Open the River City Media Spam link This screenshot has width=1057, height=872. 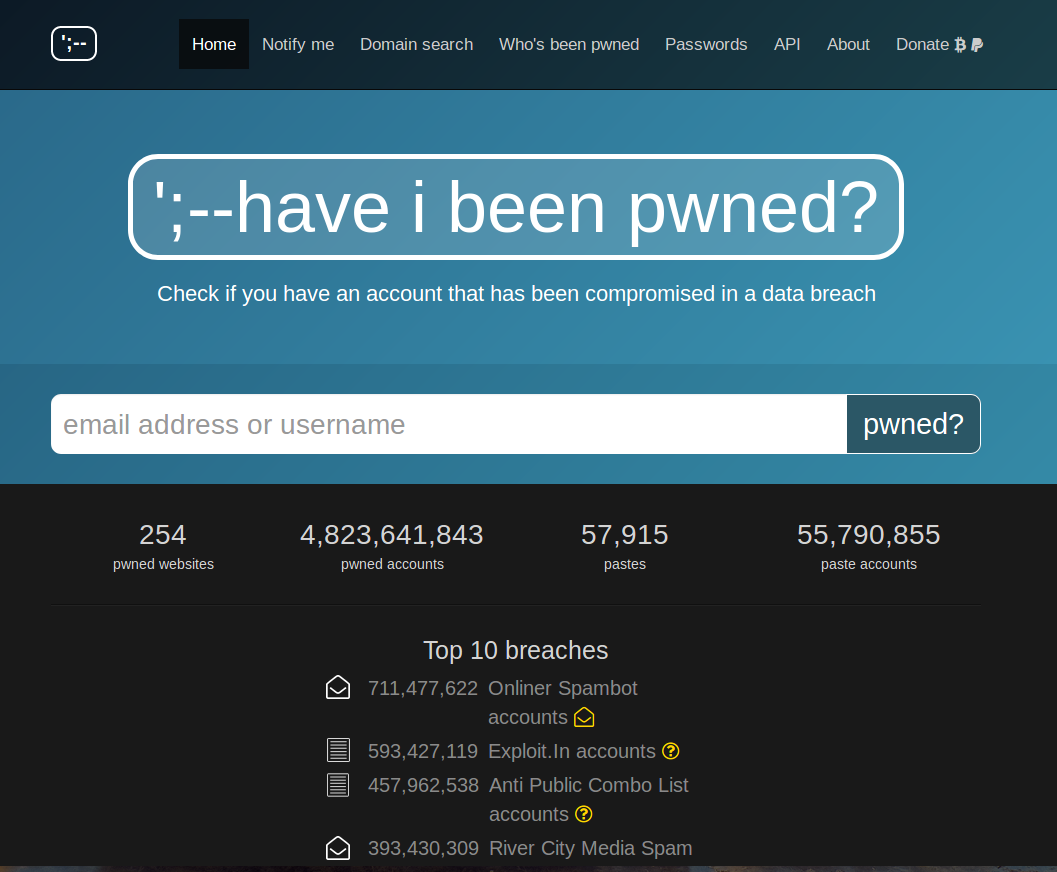click(x=591, y=848)
